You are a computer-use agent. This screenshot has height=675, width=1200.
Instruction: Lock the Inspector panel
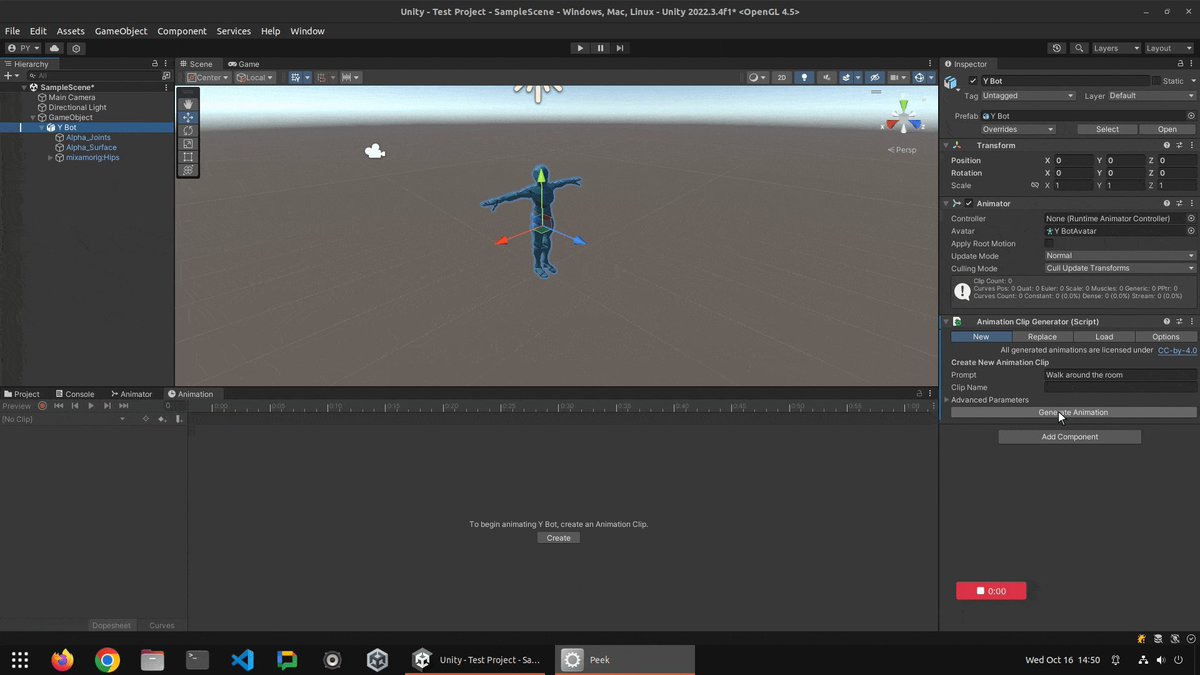click(1180, 64)
